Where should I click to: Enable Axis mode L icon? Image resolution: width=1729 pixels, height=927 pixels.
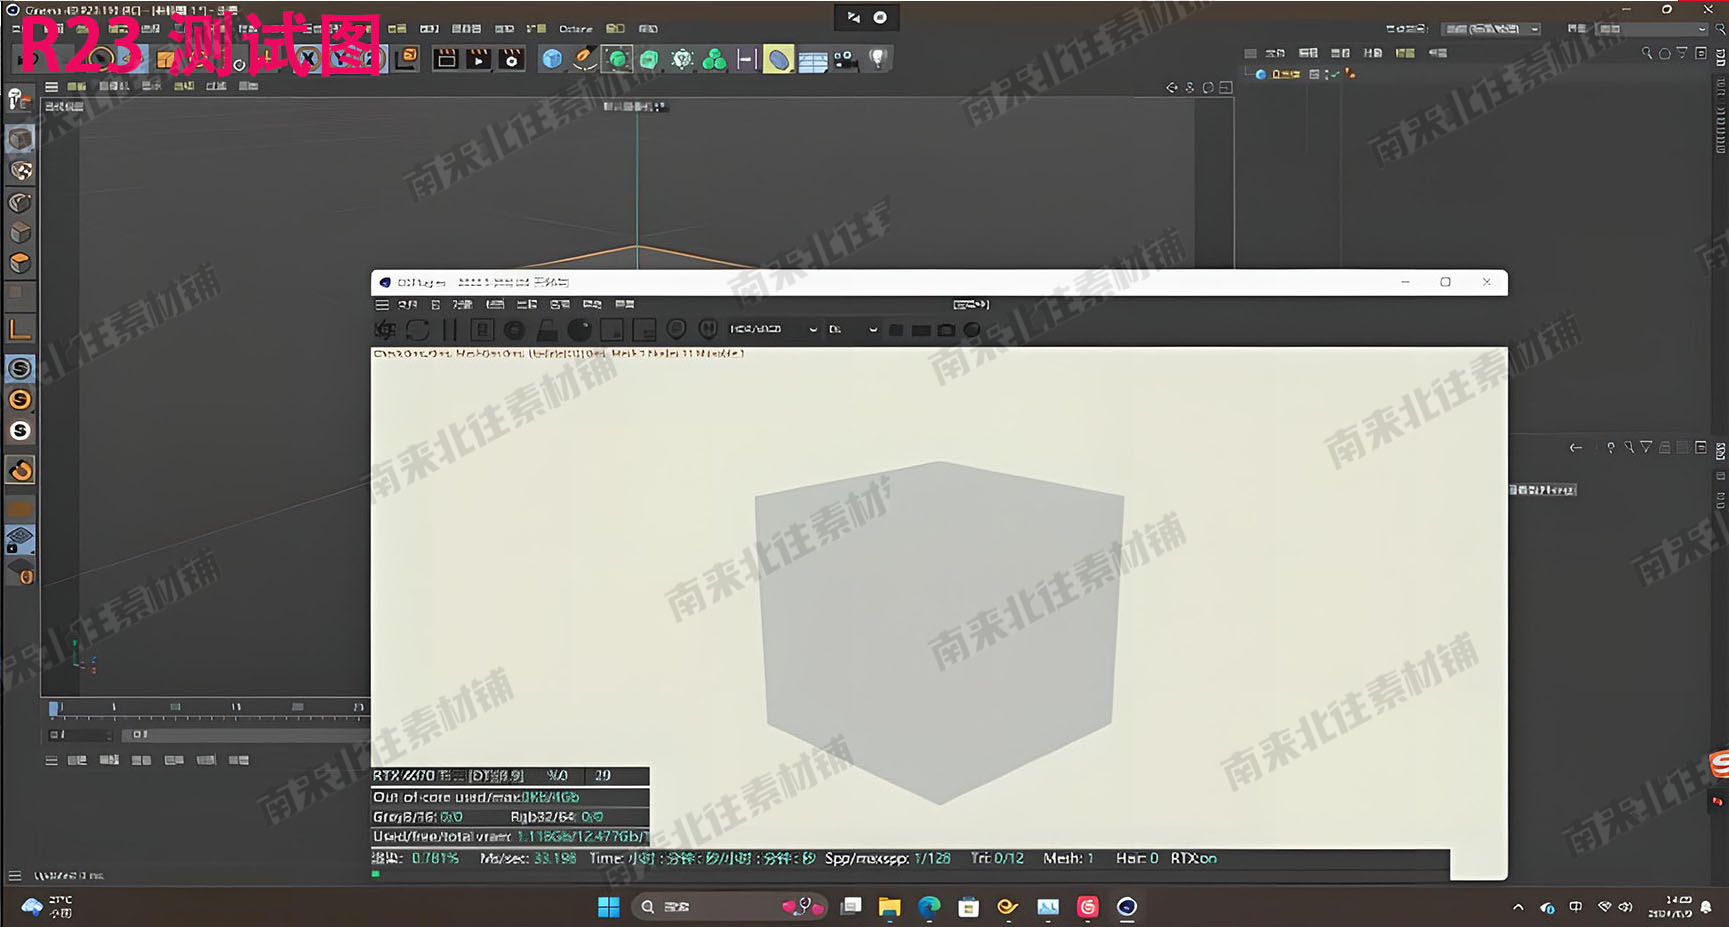click(20, 329)
